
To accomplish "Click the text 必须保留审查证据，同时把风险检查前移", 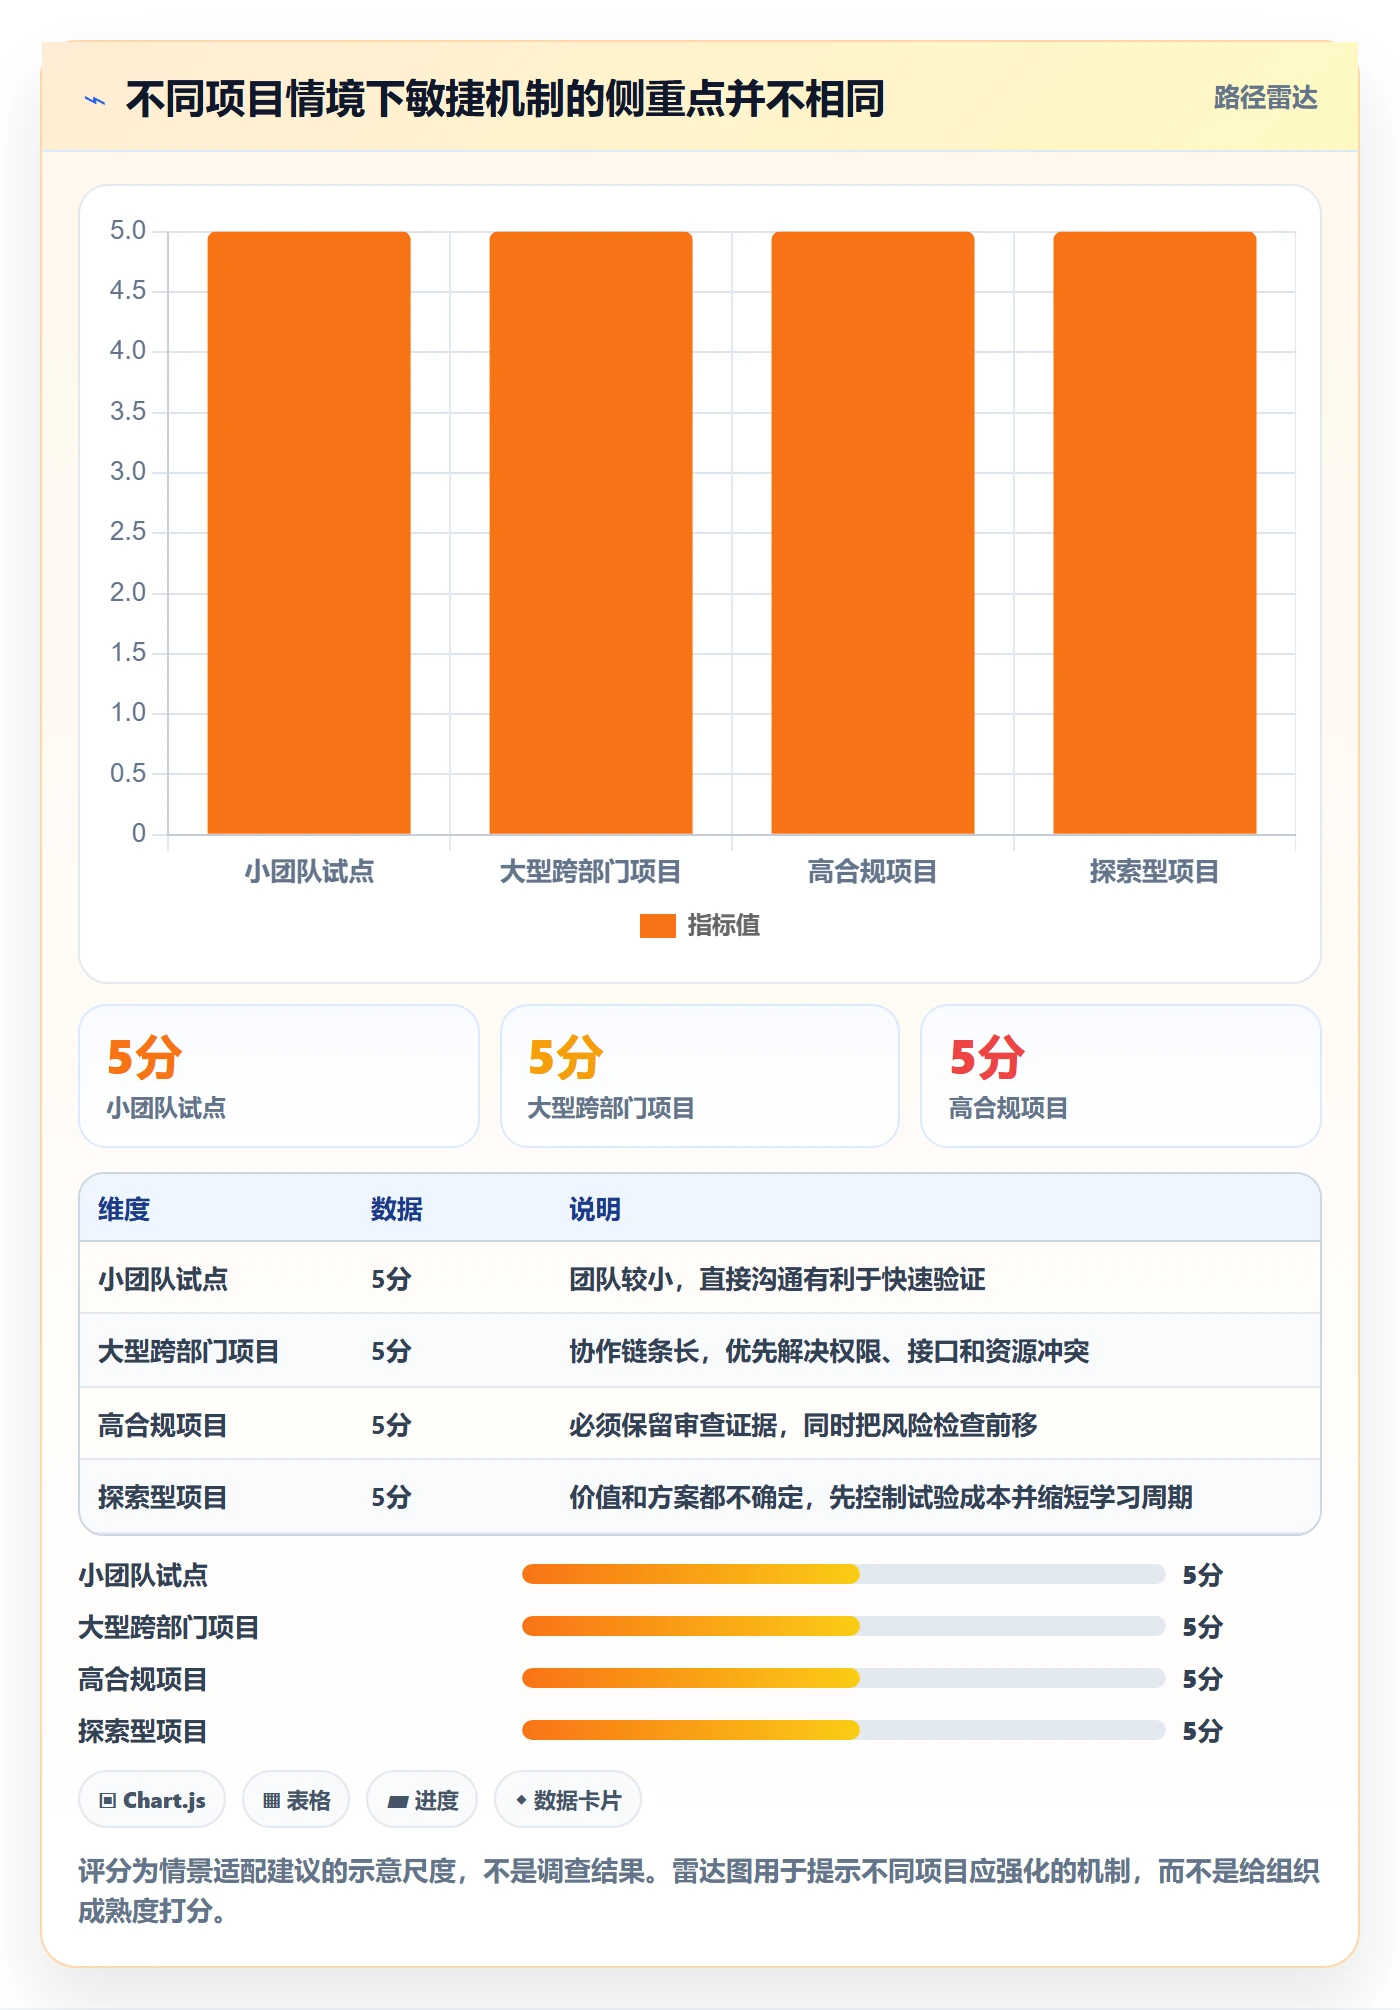I will click(803, 1424).
